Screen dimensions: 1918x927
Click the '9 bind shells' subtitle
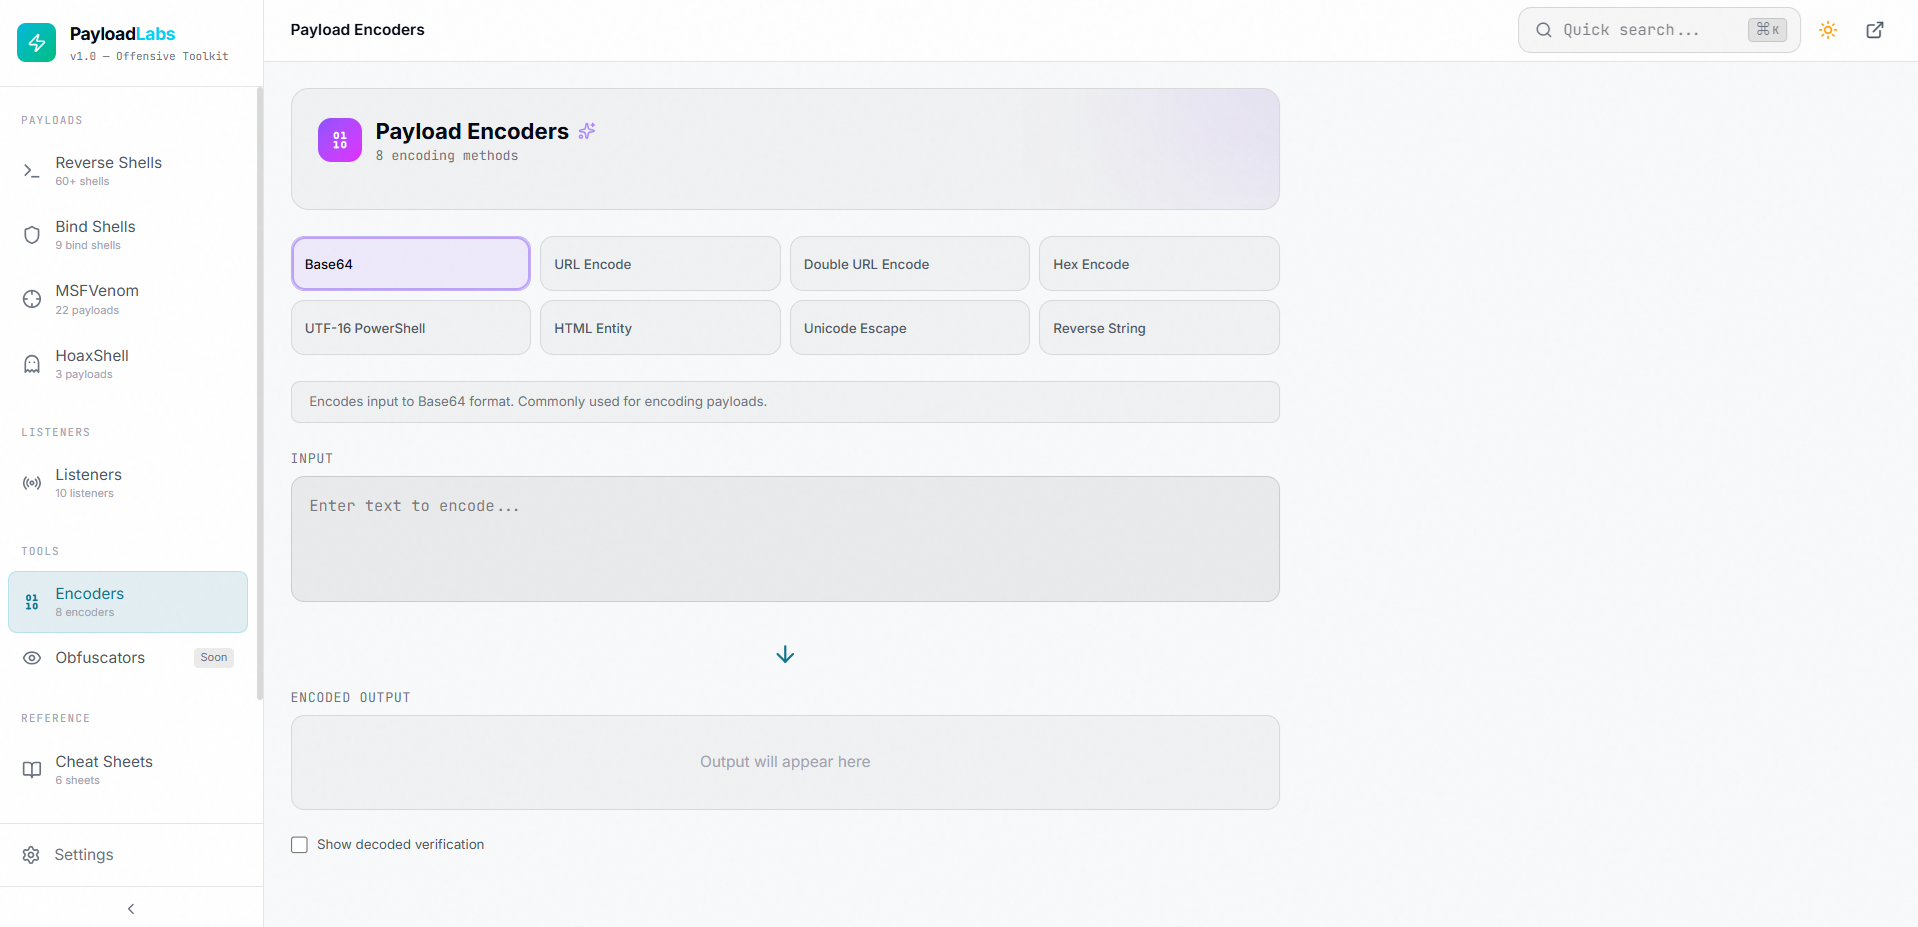click(x=88, y=246)
